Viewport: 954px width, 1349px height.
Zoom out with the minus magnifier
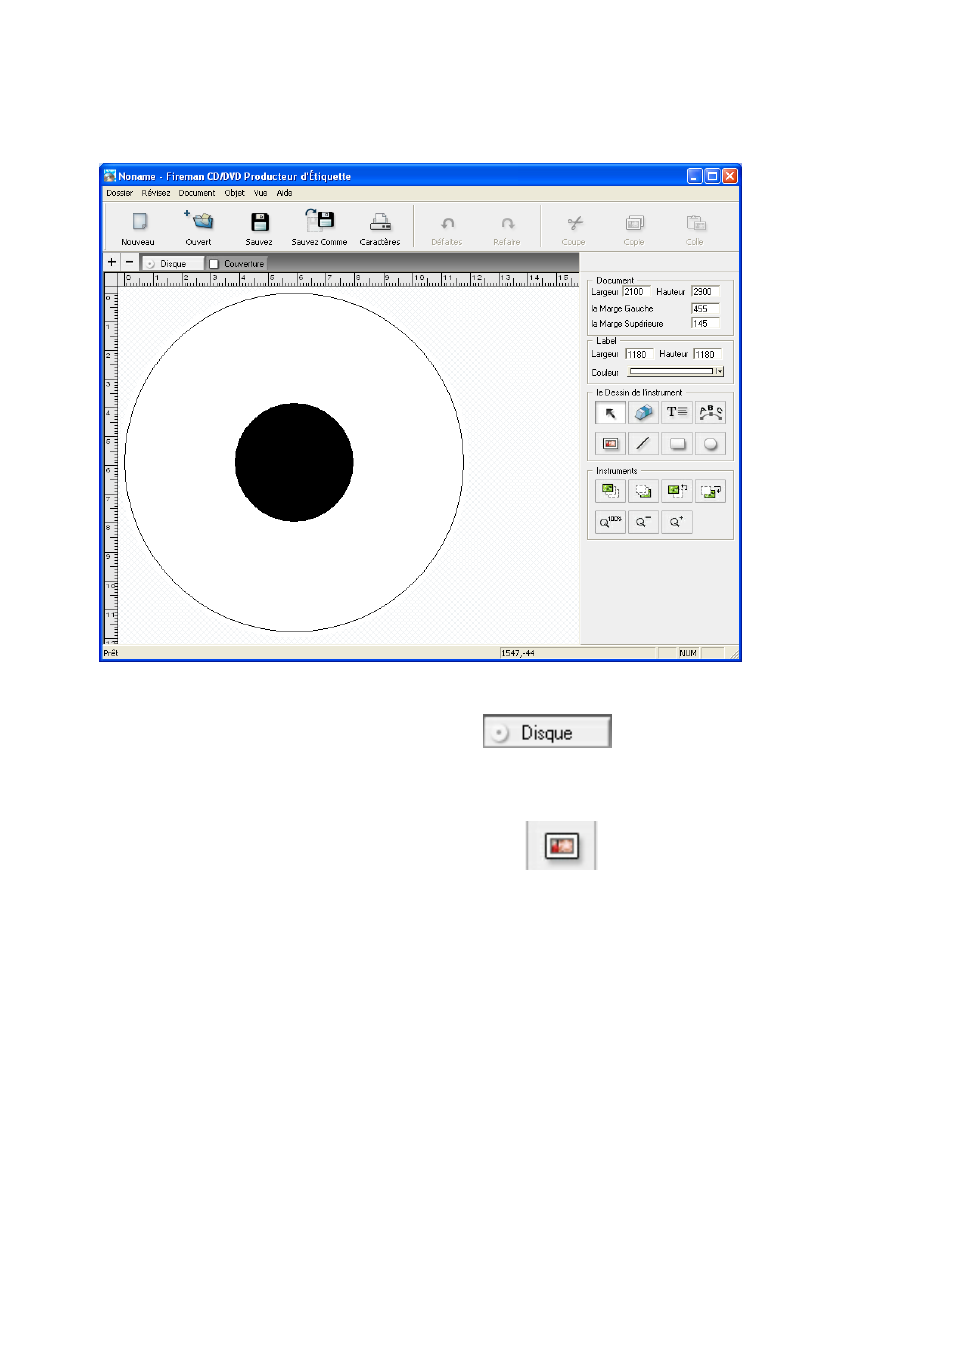tap(643, 522)
